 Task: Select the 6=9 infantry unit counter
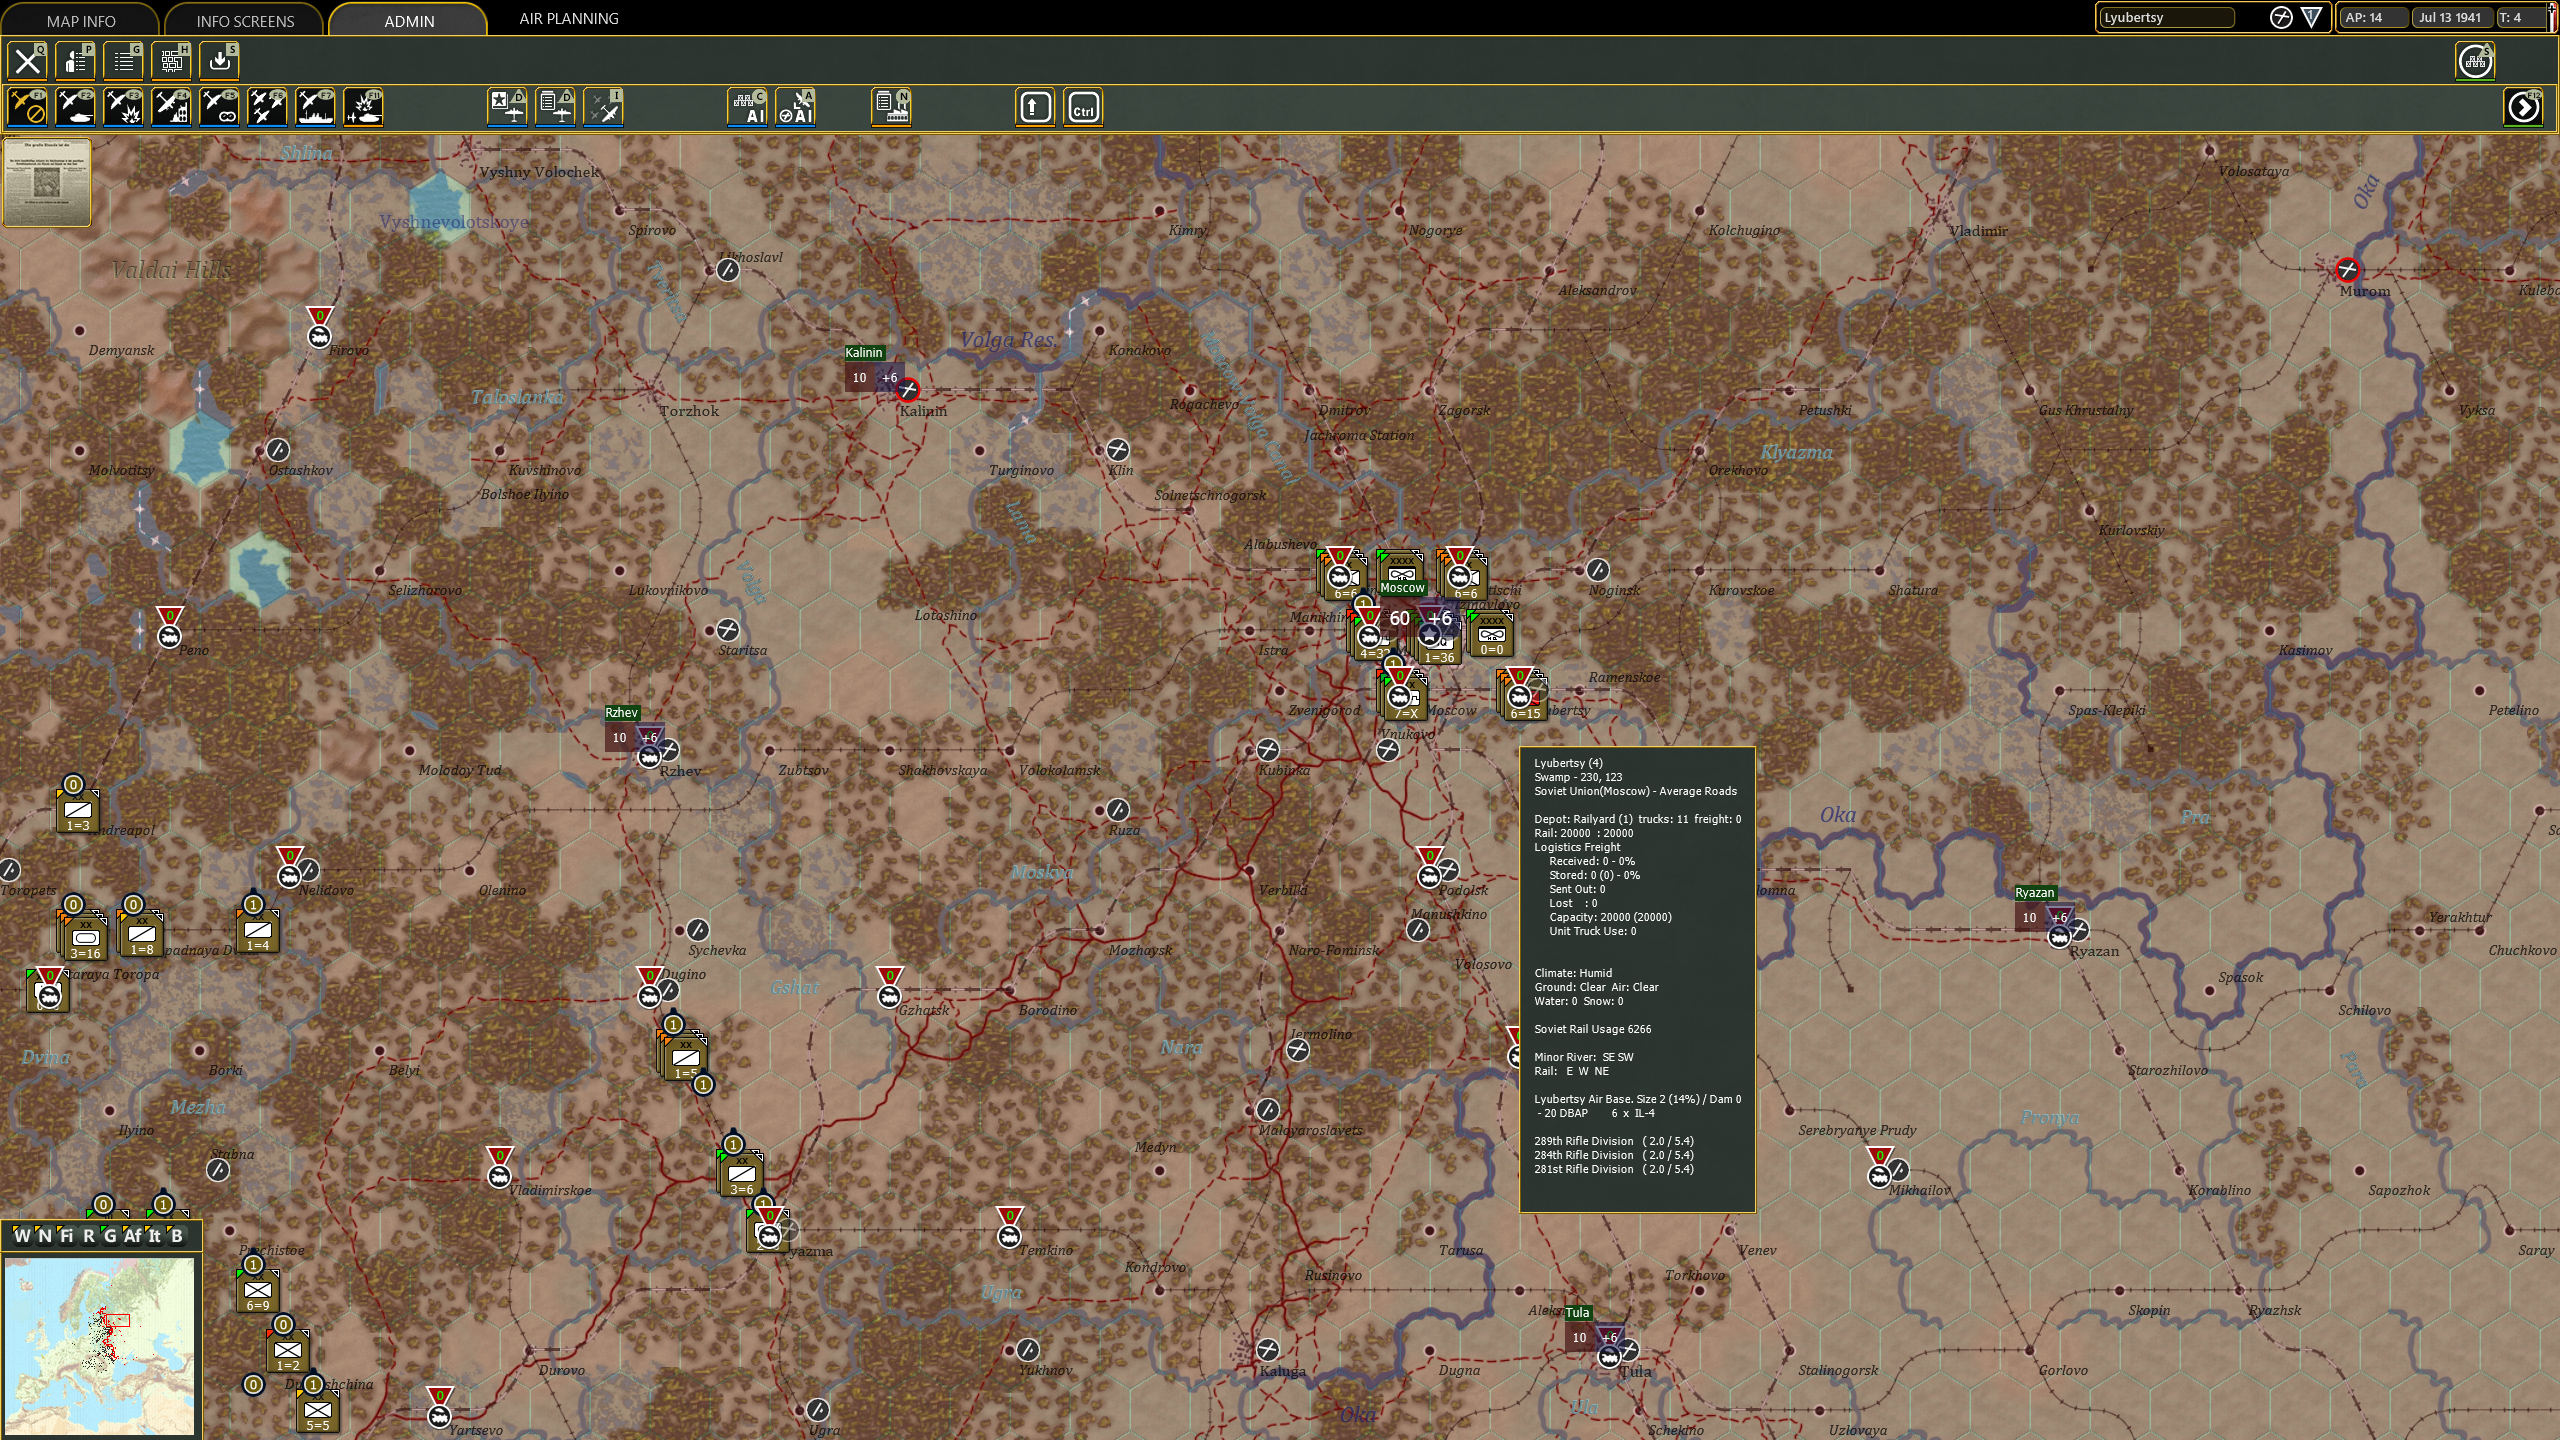257,1291
